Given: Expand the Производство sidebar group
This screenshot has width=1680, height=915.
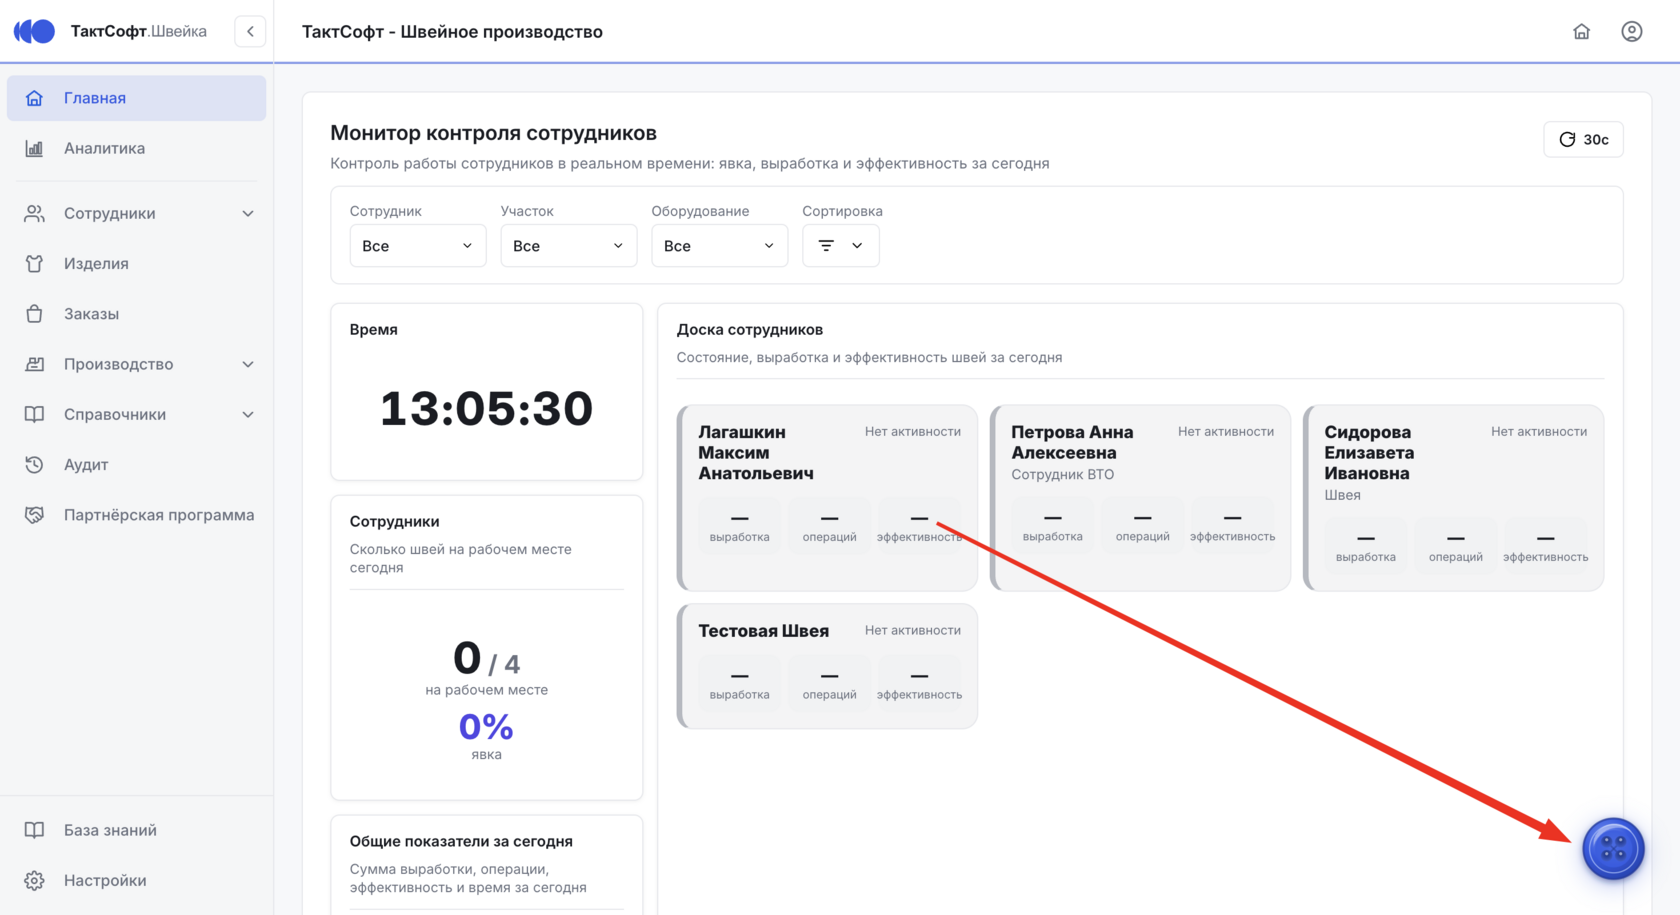Looking at the screenshot, I should (136, 364).
